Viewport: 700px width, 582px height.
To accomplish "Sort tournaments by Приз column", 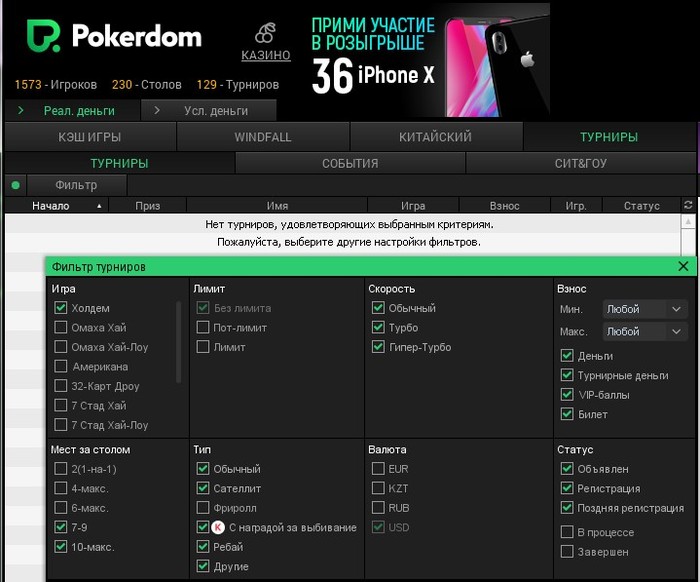I will pyautogui.click(x=148, y=206).
